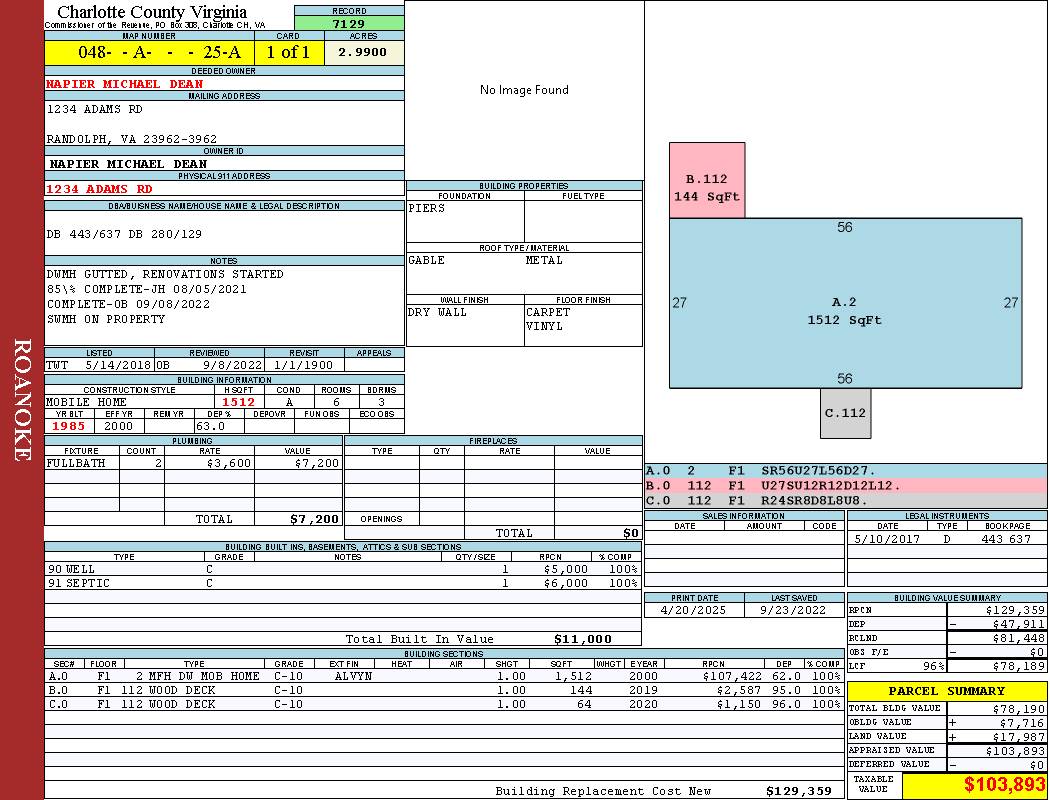
Task: Click the gray C.112 sketch block
Action: coord(845,413)
